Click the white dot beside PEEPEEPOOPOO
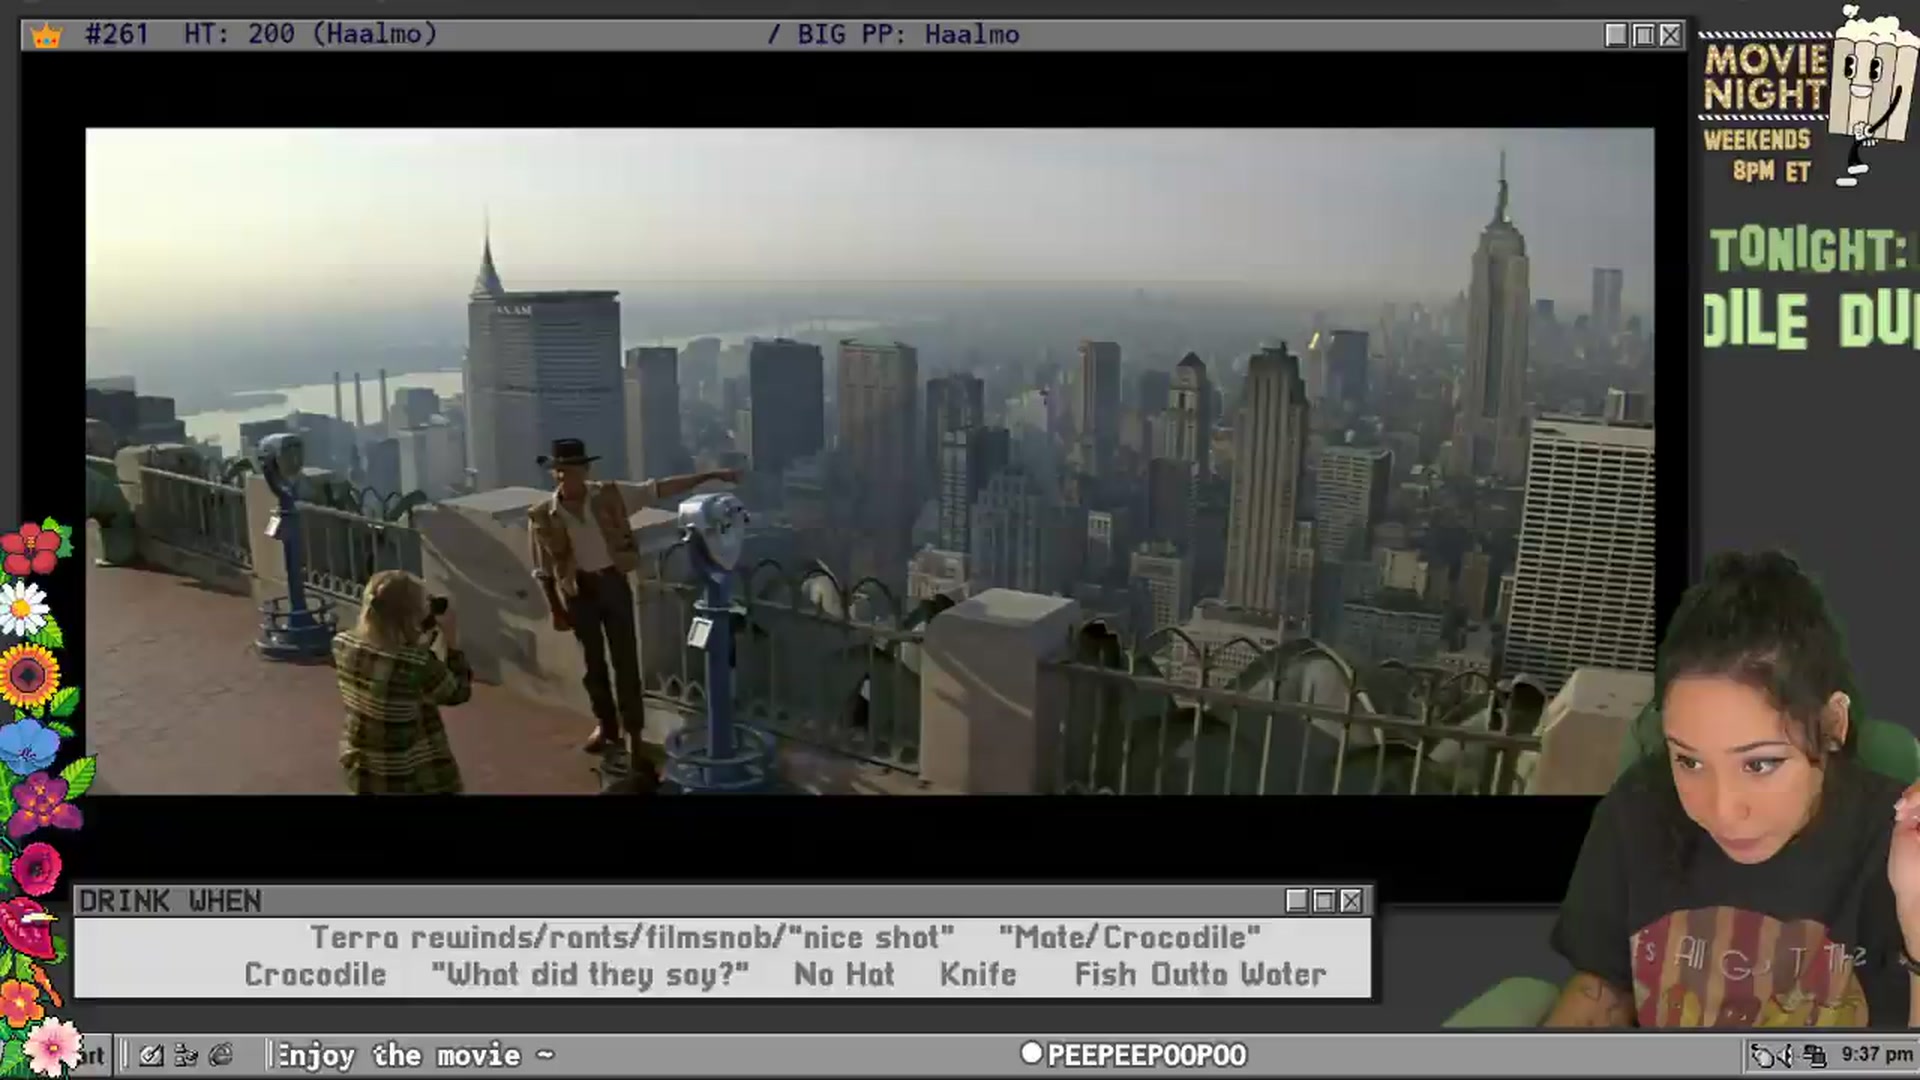The width and height of the screenshot is (1920, 1080). tap(1031, 1053)
